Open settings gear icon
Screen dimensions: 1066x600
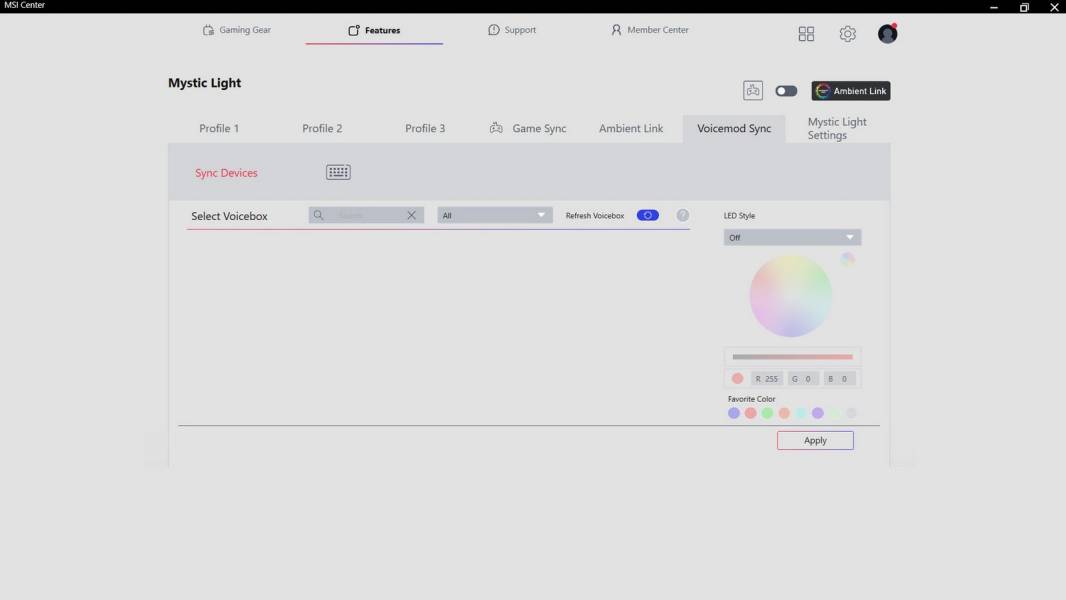point(847,34)
